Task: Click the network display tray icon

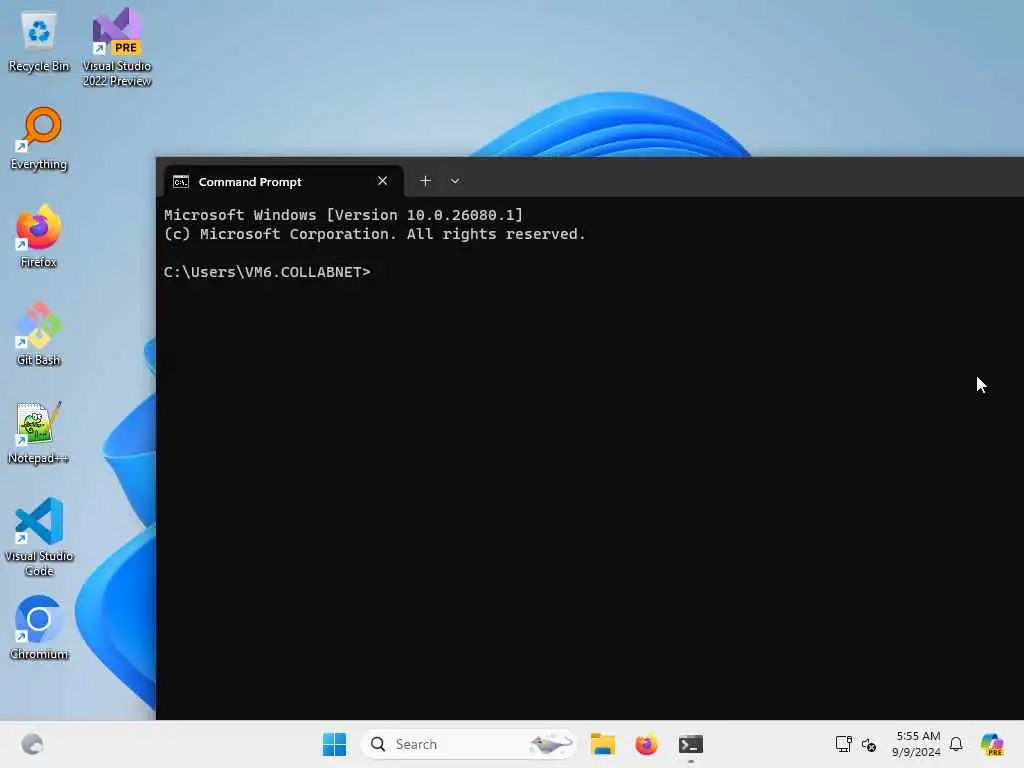Action: pyautogui.click(x=844, y=744)
